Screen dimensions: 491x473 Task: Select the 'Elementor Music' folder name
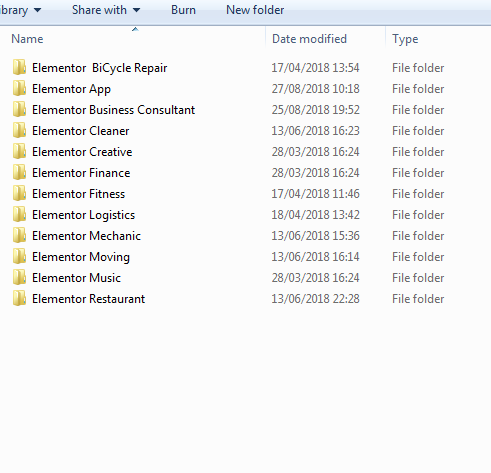click(x=76, y=278)
